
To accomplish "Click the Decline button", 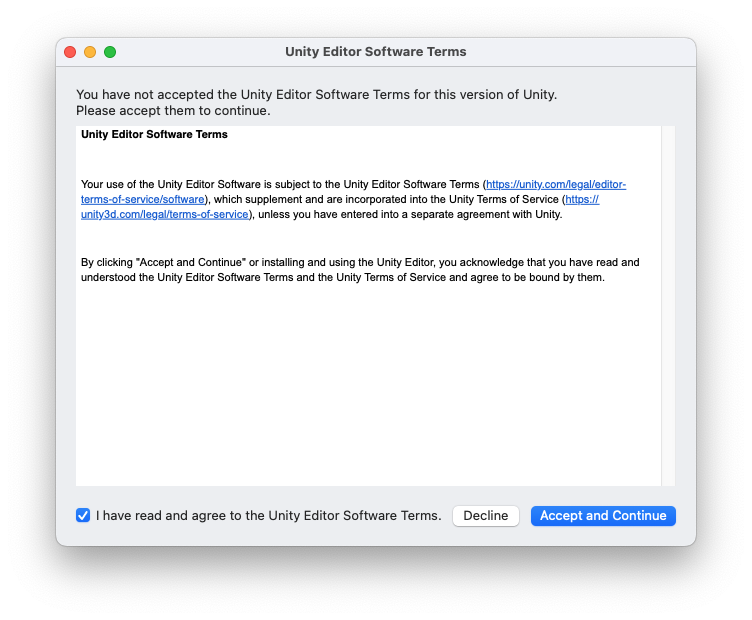I will (485, 515).
